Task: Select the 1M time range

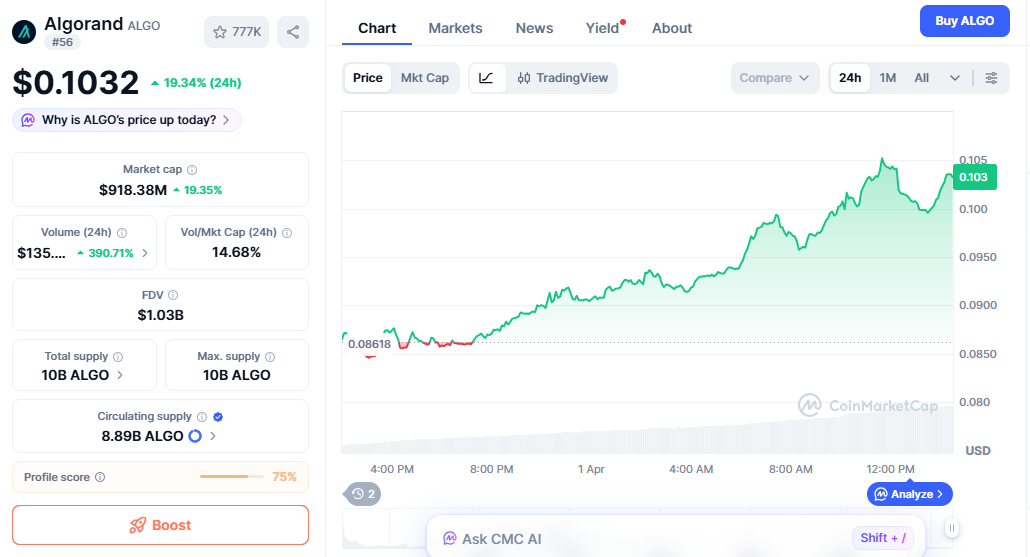Action: [888, 78]
